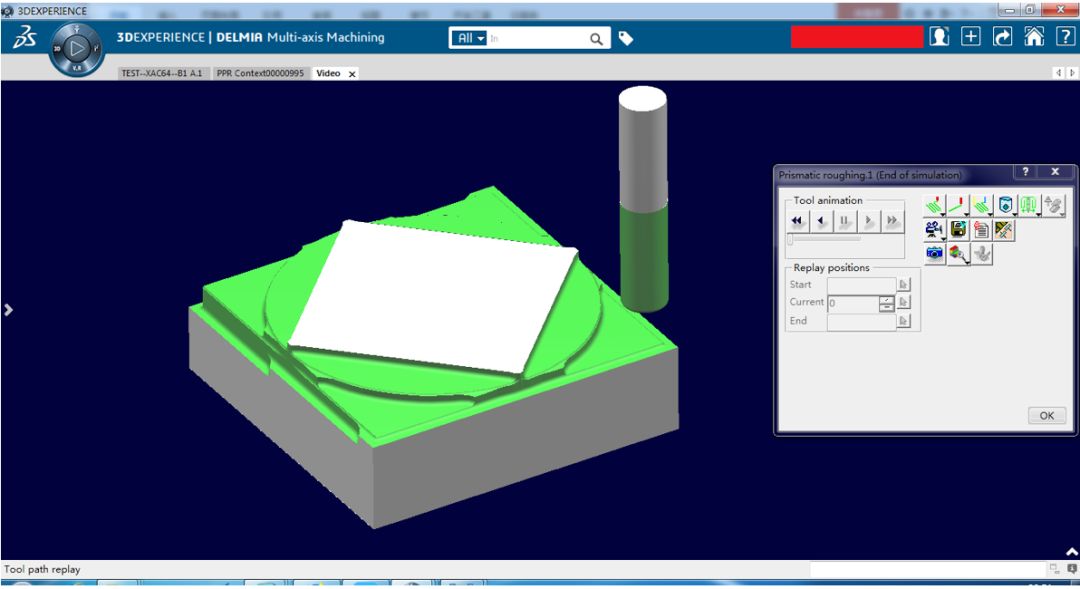This screenshot has height=589, width=1080.
Task: Open the tag explorer icon
Action: point(625,39)
